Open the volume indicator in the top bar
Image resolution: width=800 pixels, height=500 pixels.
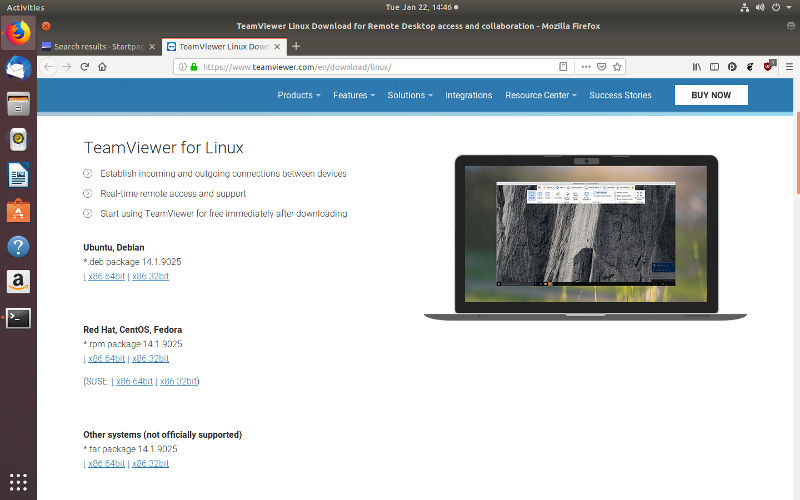click(760, 7)
